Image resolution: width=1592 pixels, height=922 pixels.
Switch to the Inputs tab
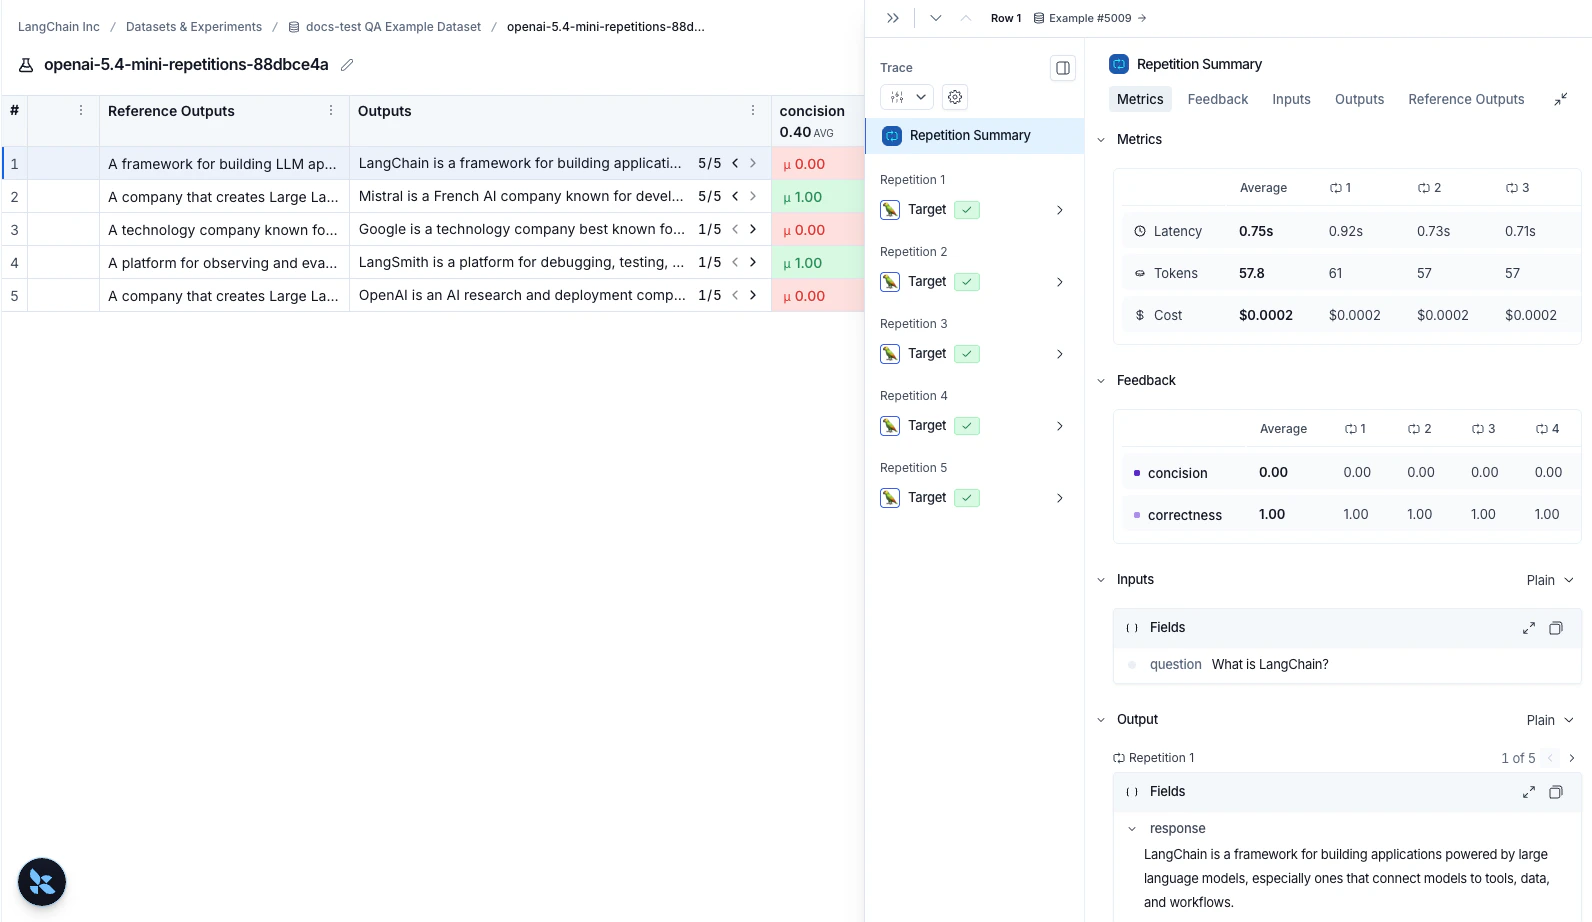point(1291,99)
